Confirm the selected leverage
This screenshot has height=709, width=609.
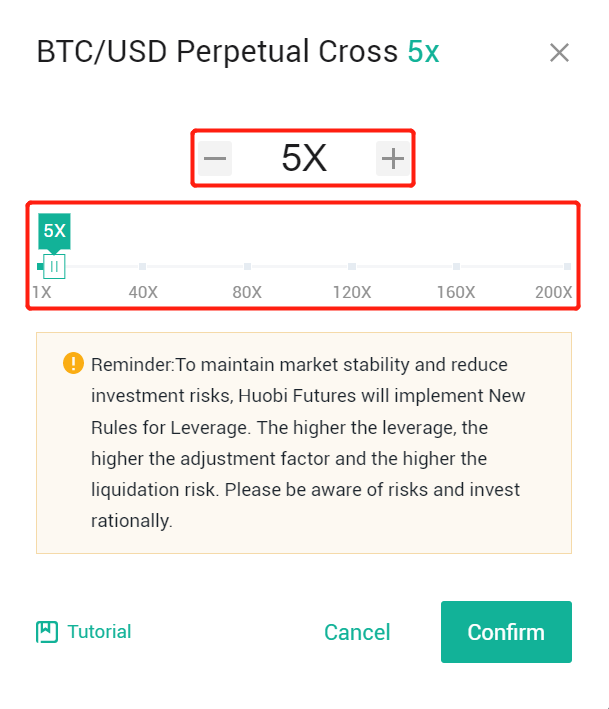point(506,632)
